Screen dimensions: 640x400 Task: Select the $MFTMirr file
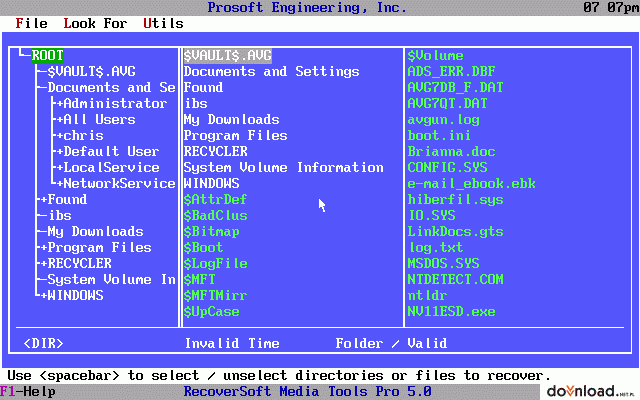click(x=216, y=296)
